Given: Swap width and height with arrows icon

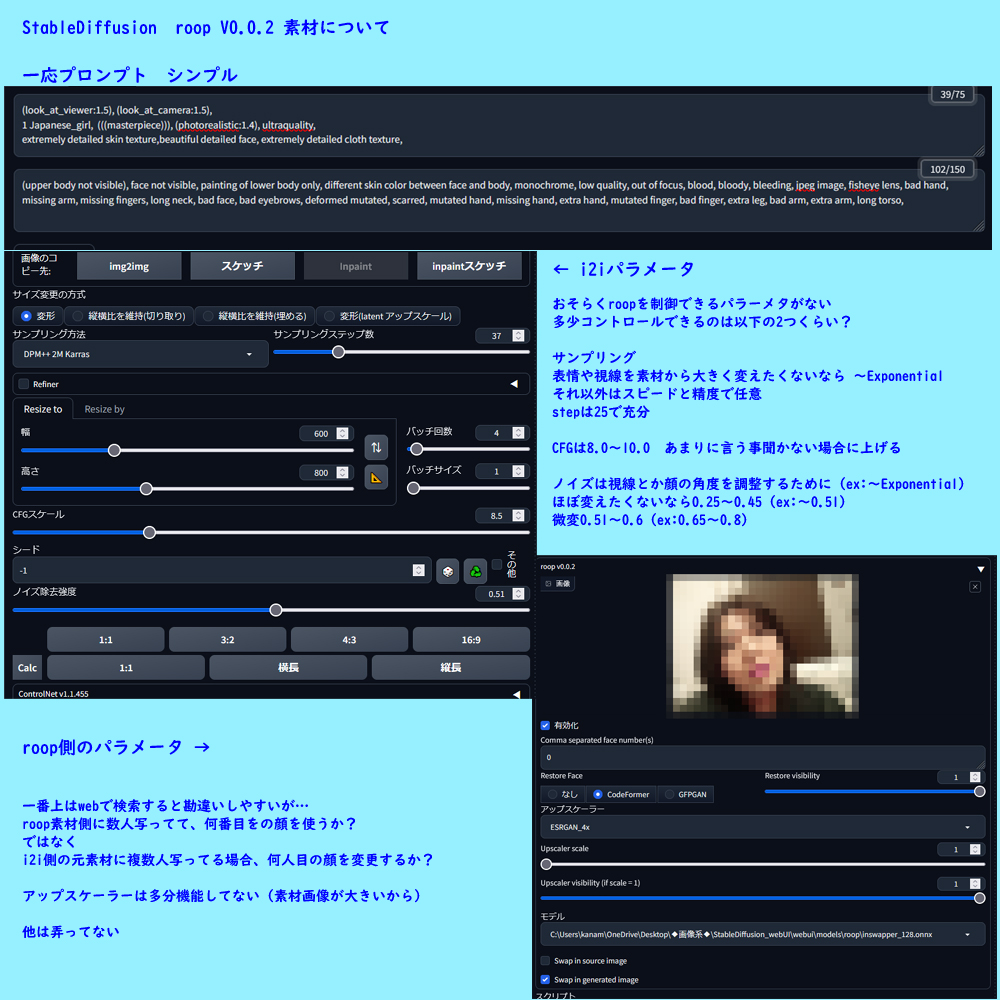Looking at the screenshot, I should tap(376, 447).
